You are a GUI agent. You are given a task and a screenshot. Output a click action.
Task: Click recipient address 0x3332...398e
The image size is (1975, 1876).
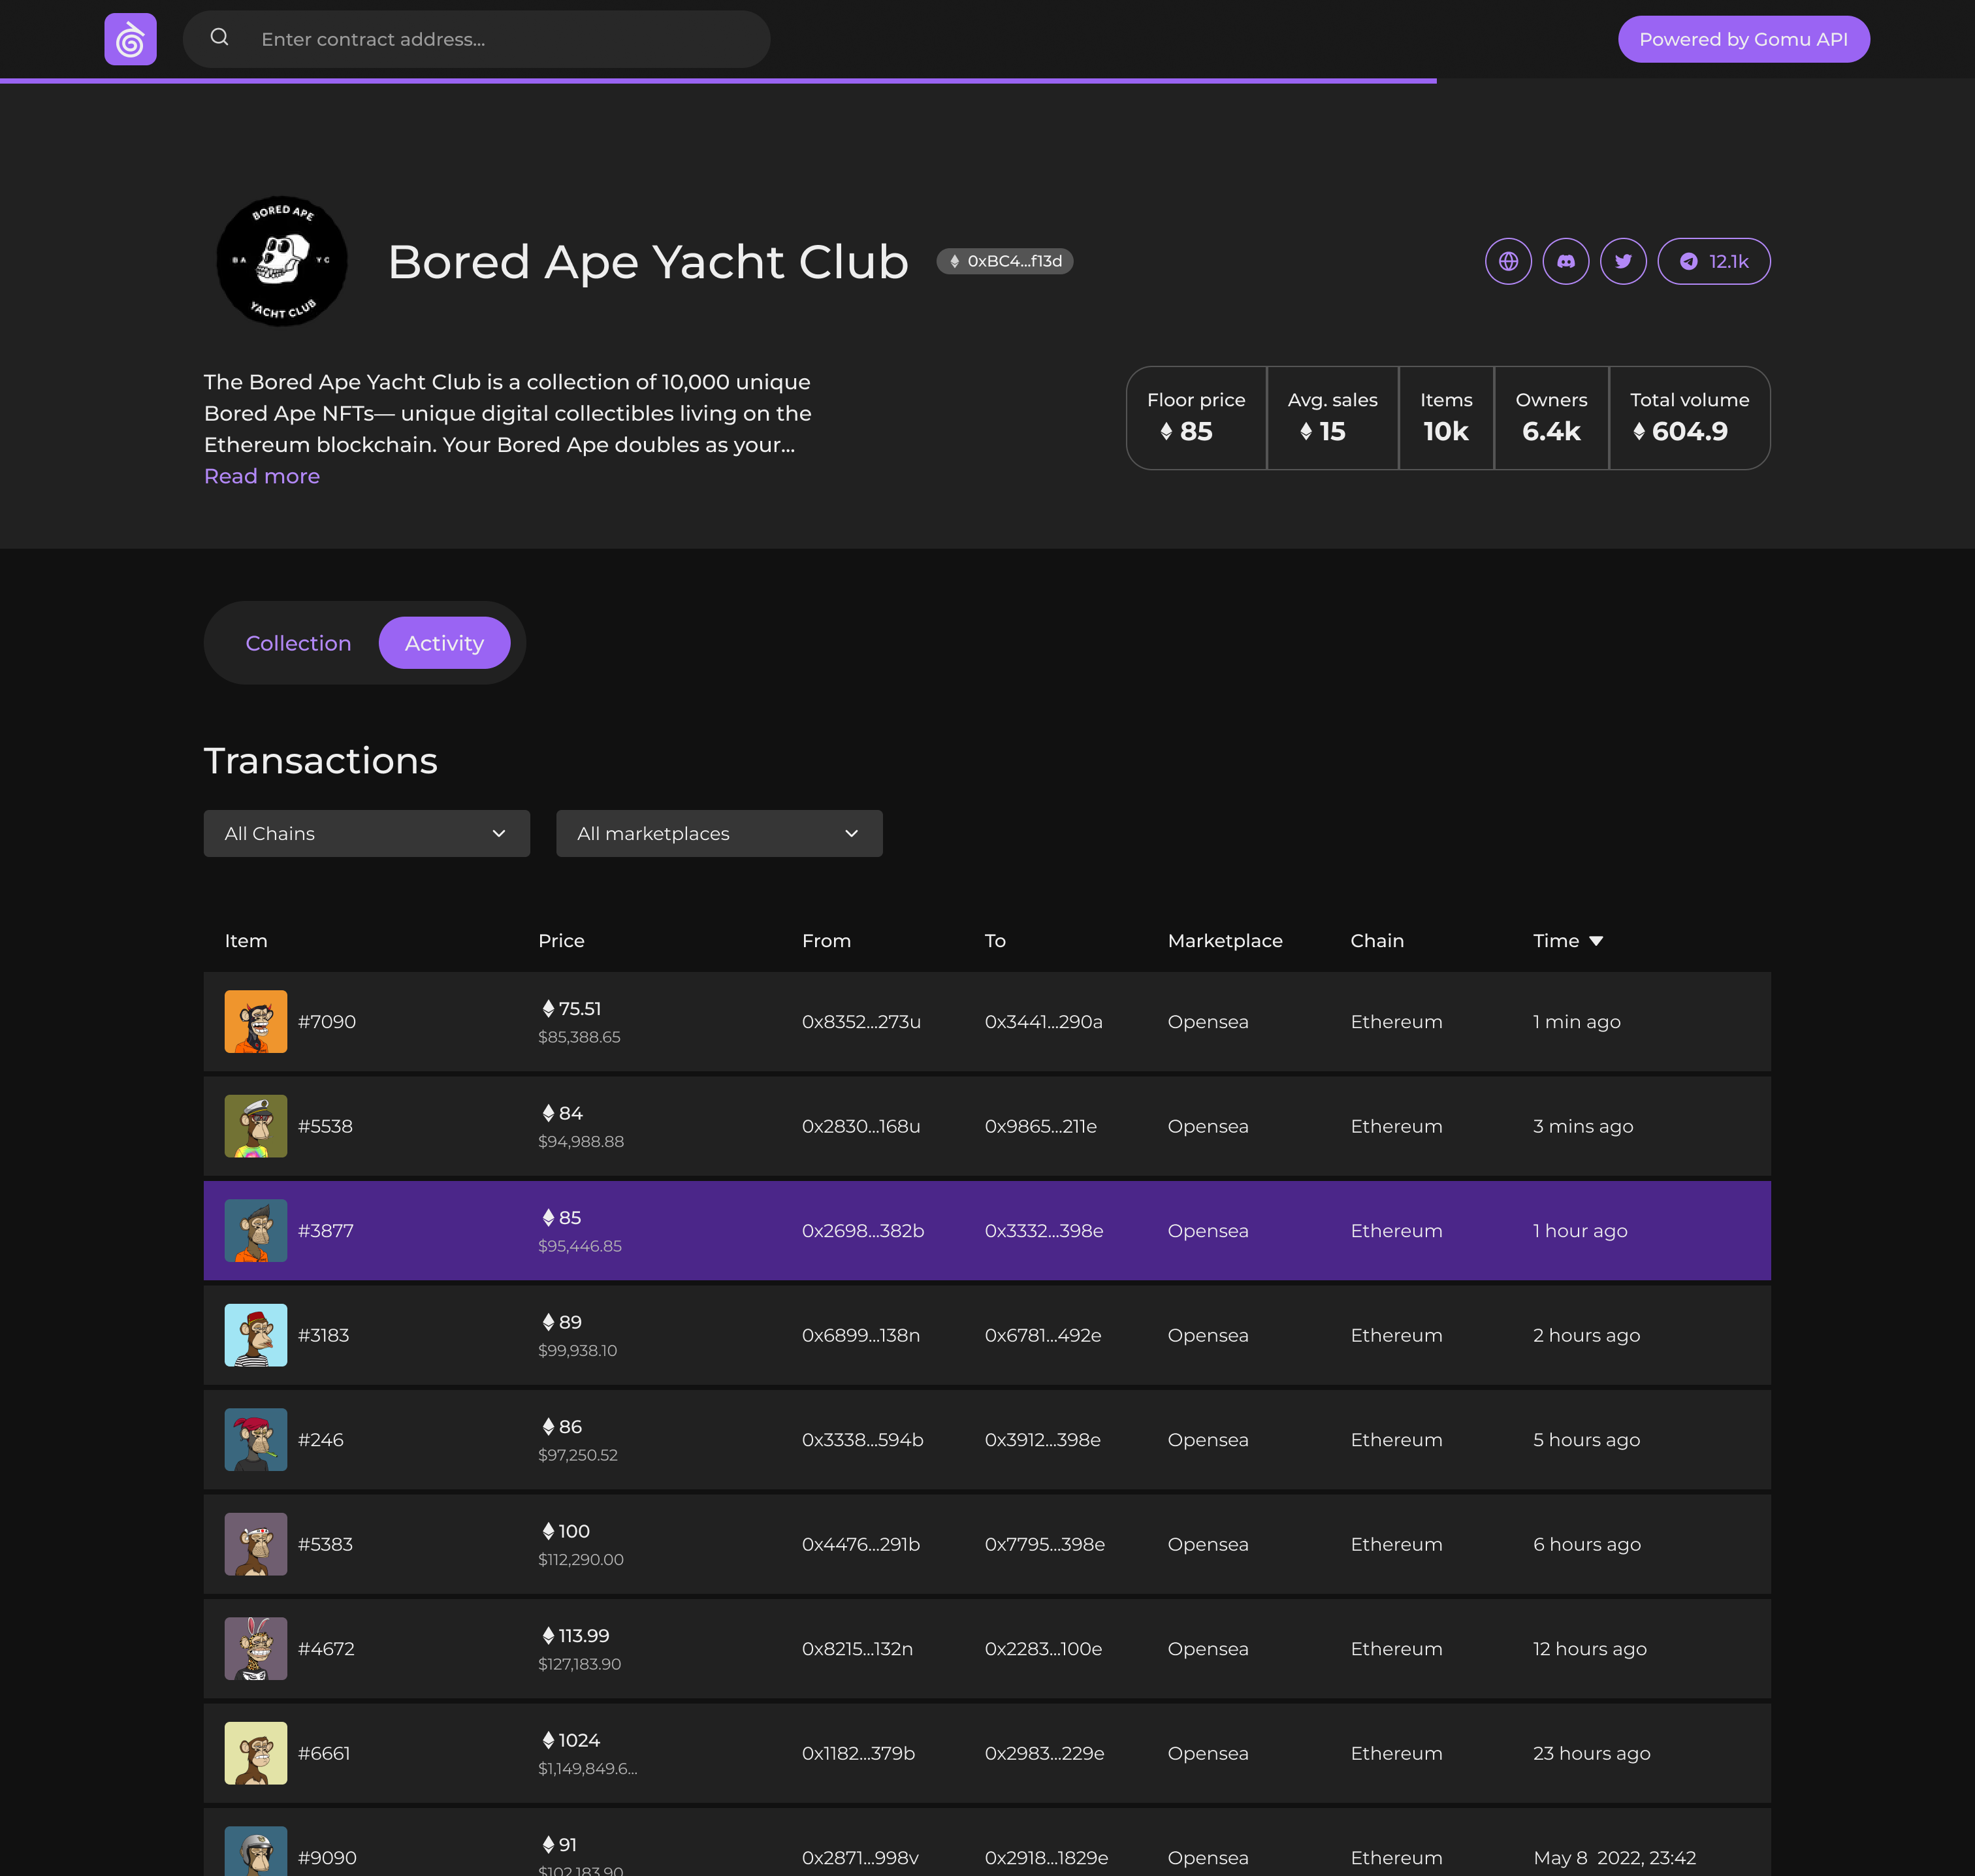click(1044, 1231)
